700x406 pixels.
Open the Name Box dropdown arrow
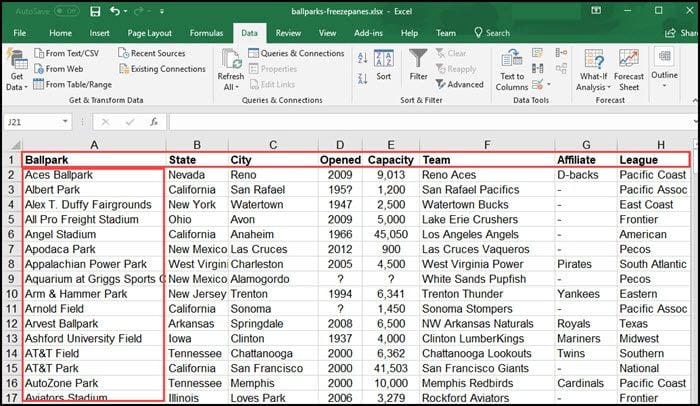pyautogui.click(x=65, y=122)
